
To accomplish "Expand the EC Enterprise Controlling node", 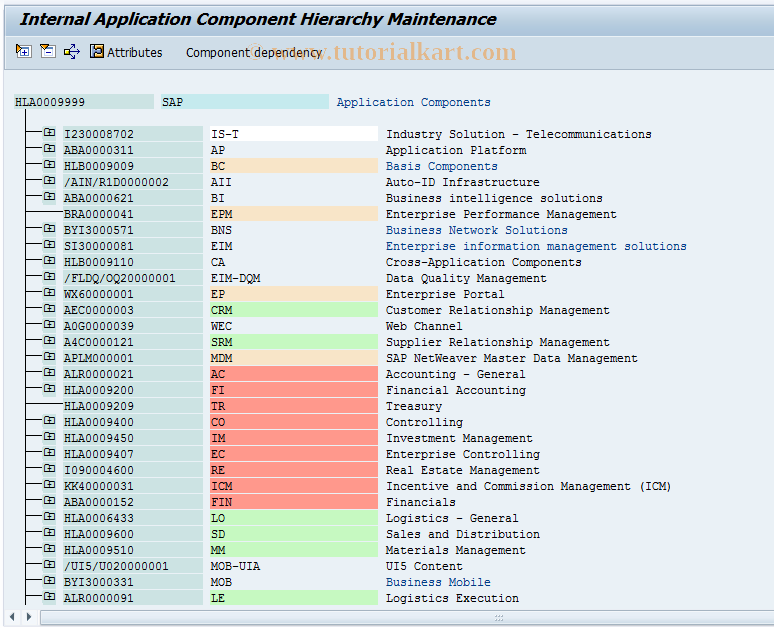I will pyautogui.click(x=49, y=453).
